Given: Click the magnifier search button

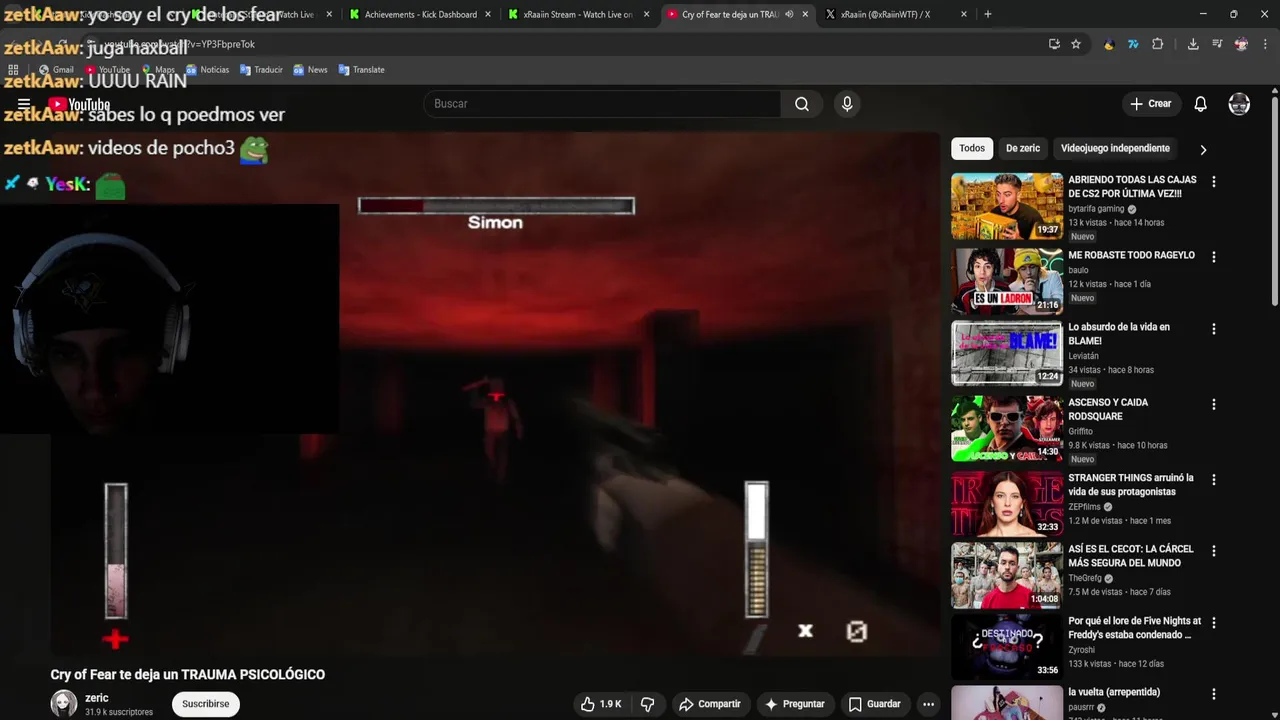Looking at the screenshot, I should (802, 104).
